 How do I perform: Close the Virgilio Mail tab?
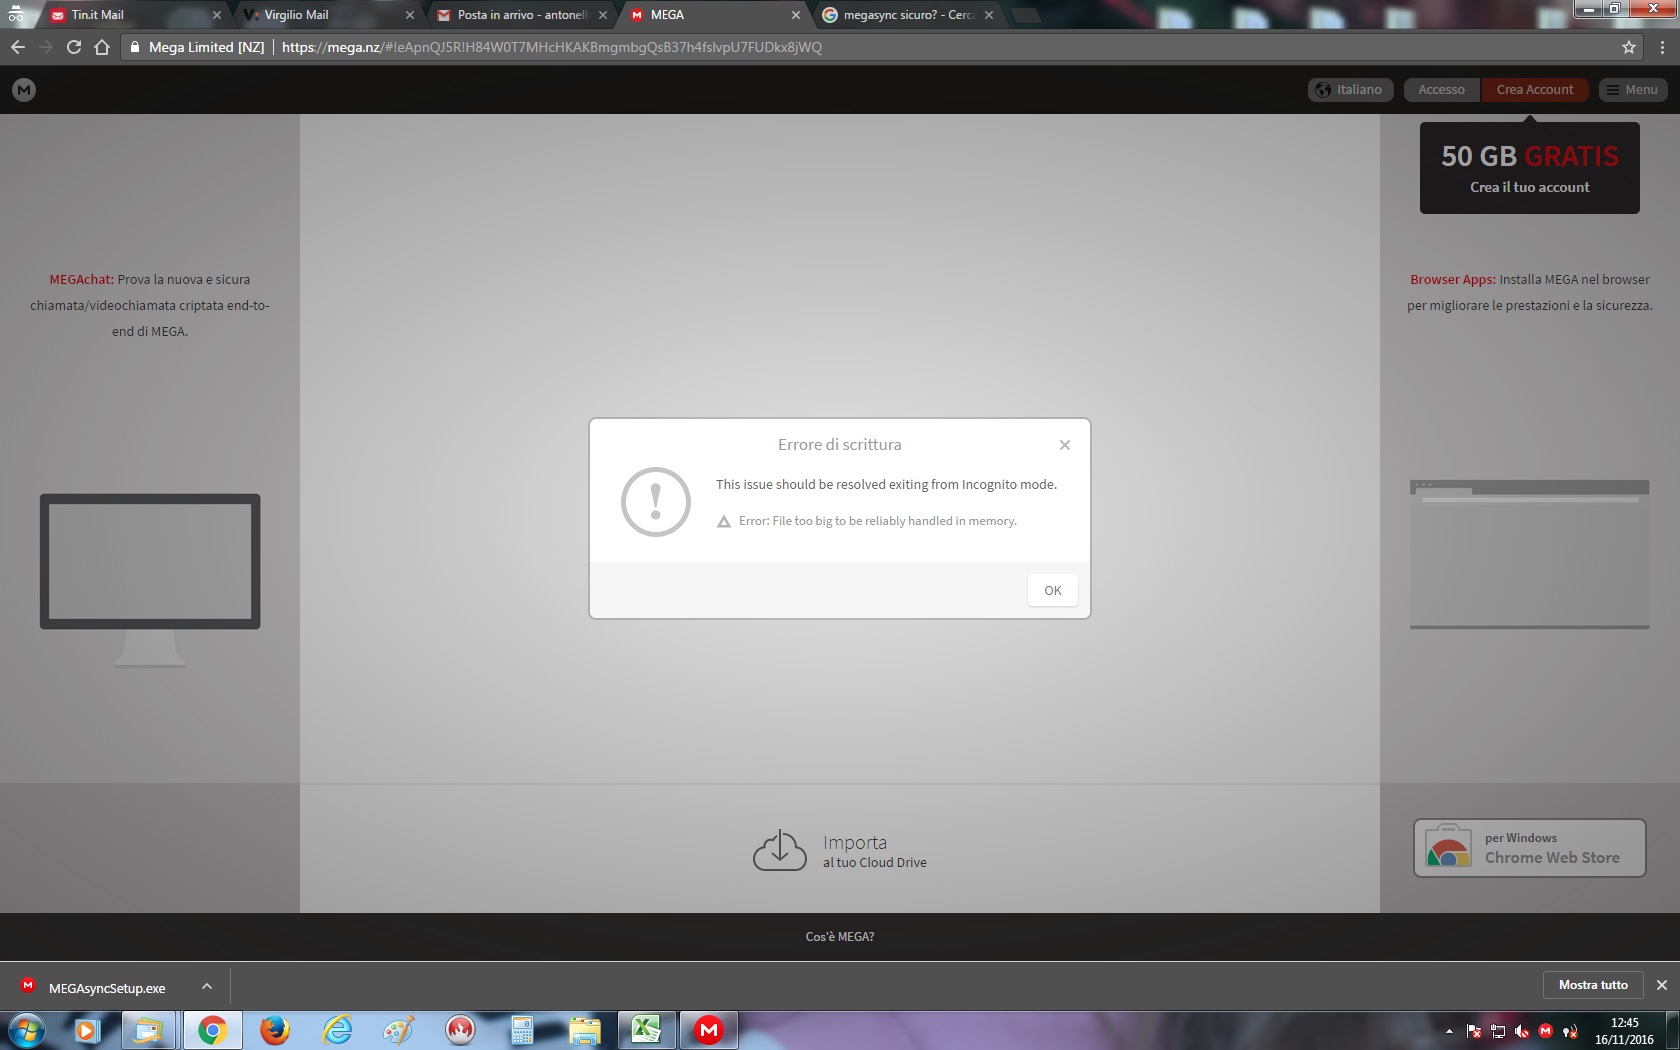point(410,15)
